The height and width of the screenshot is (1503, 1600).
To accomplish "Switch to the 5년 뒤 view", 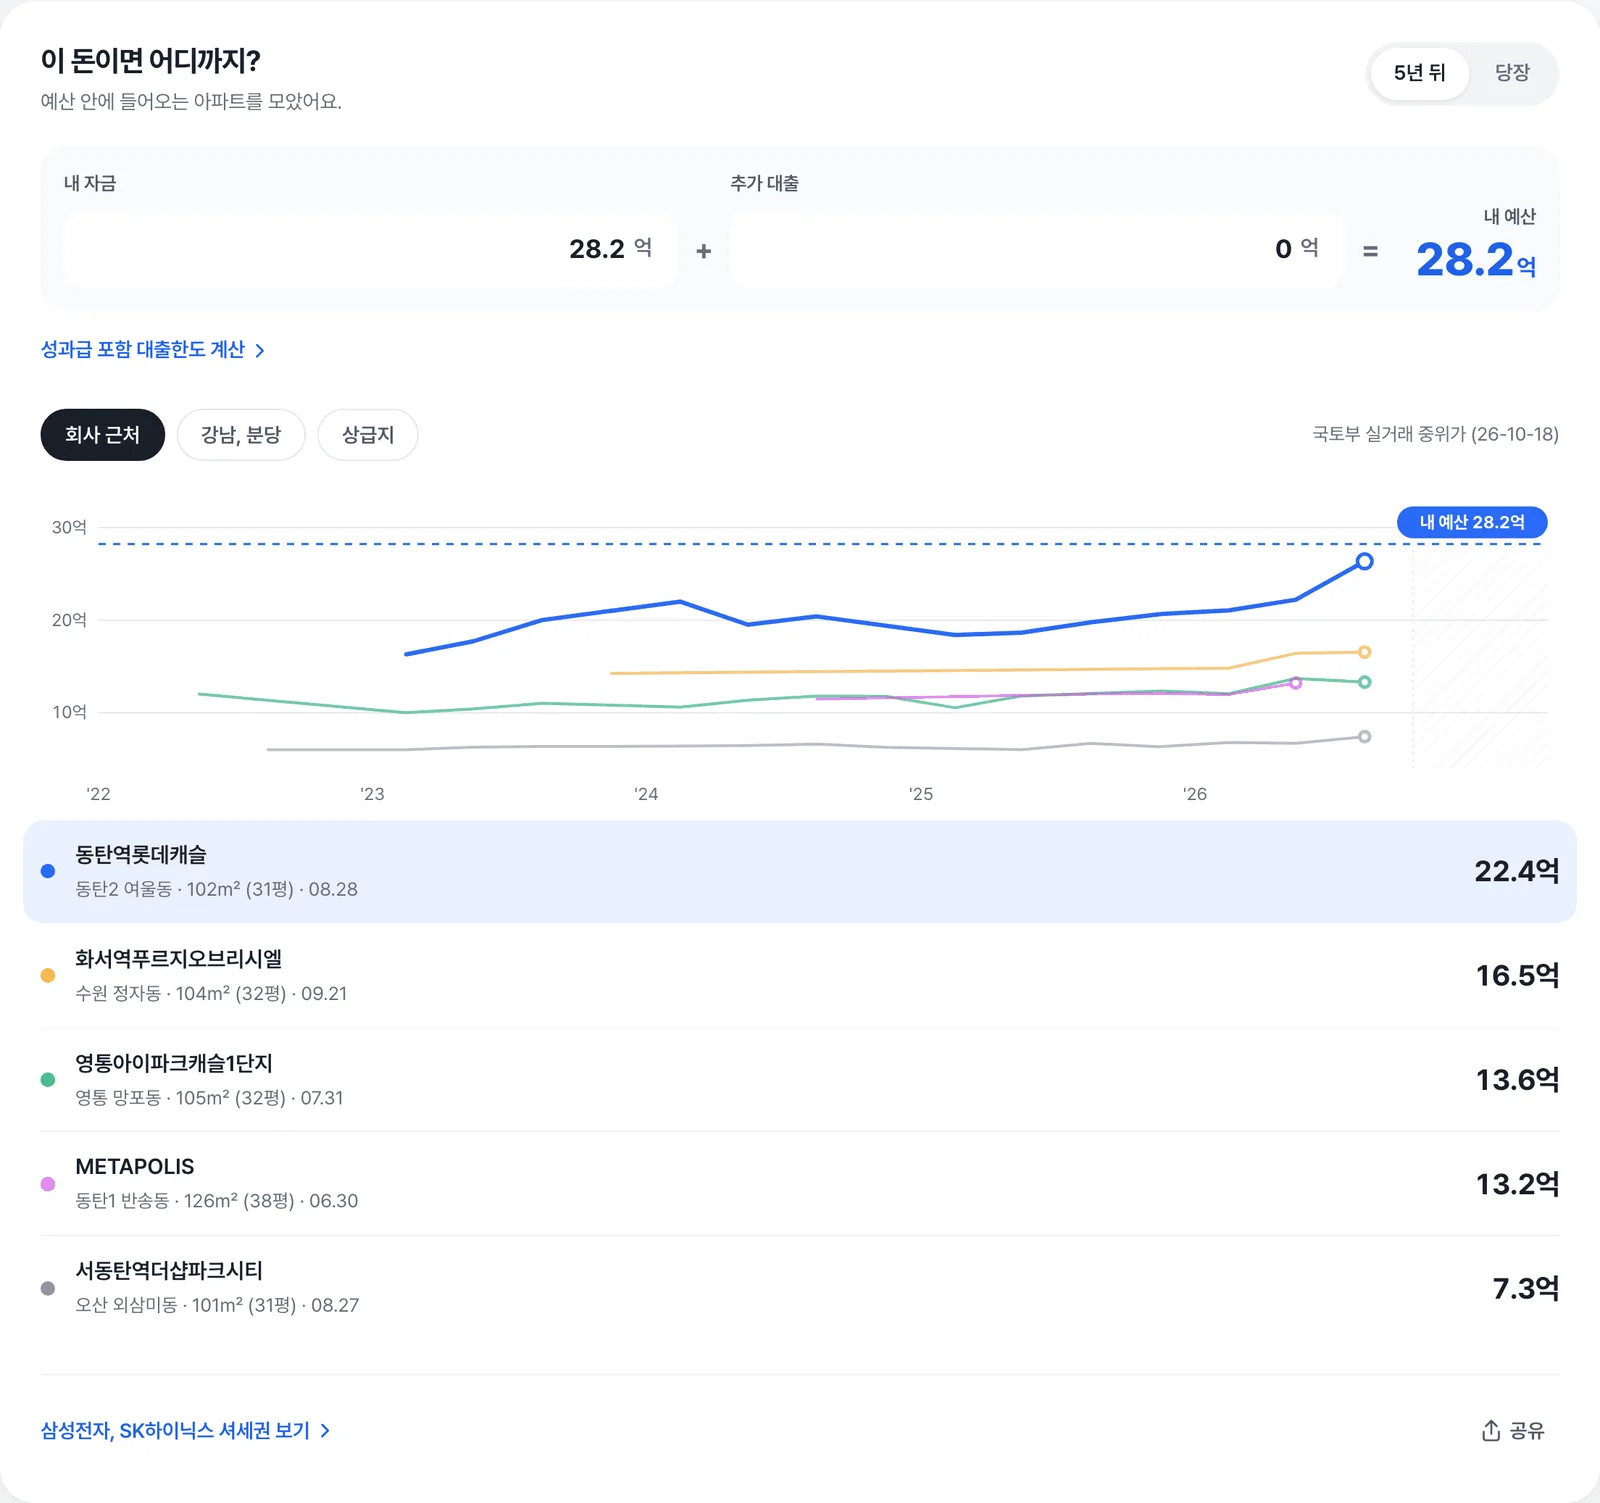I will [x=1420, y=73].
